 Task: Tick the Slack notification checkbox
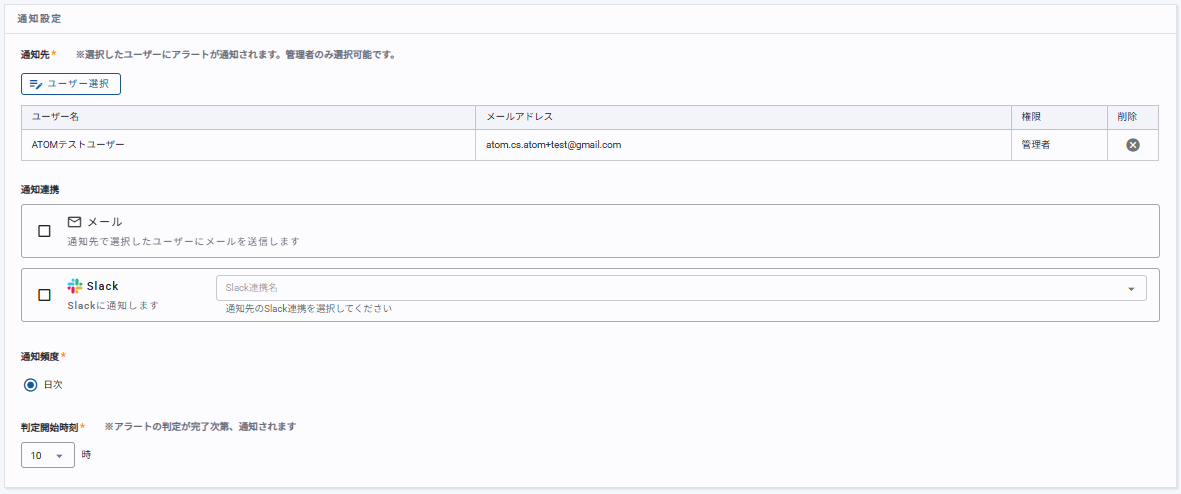pos(44,295)
